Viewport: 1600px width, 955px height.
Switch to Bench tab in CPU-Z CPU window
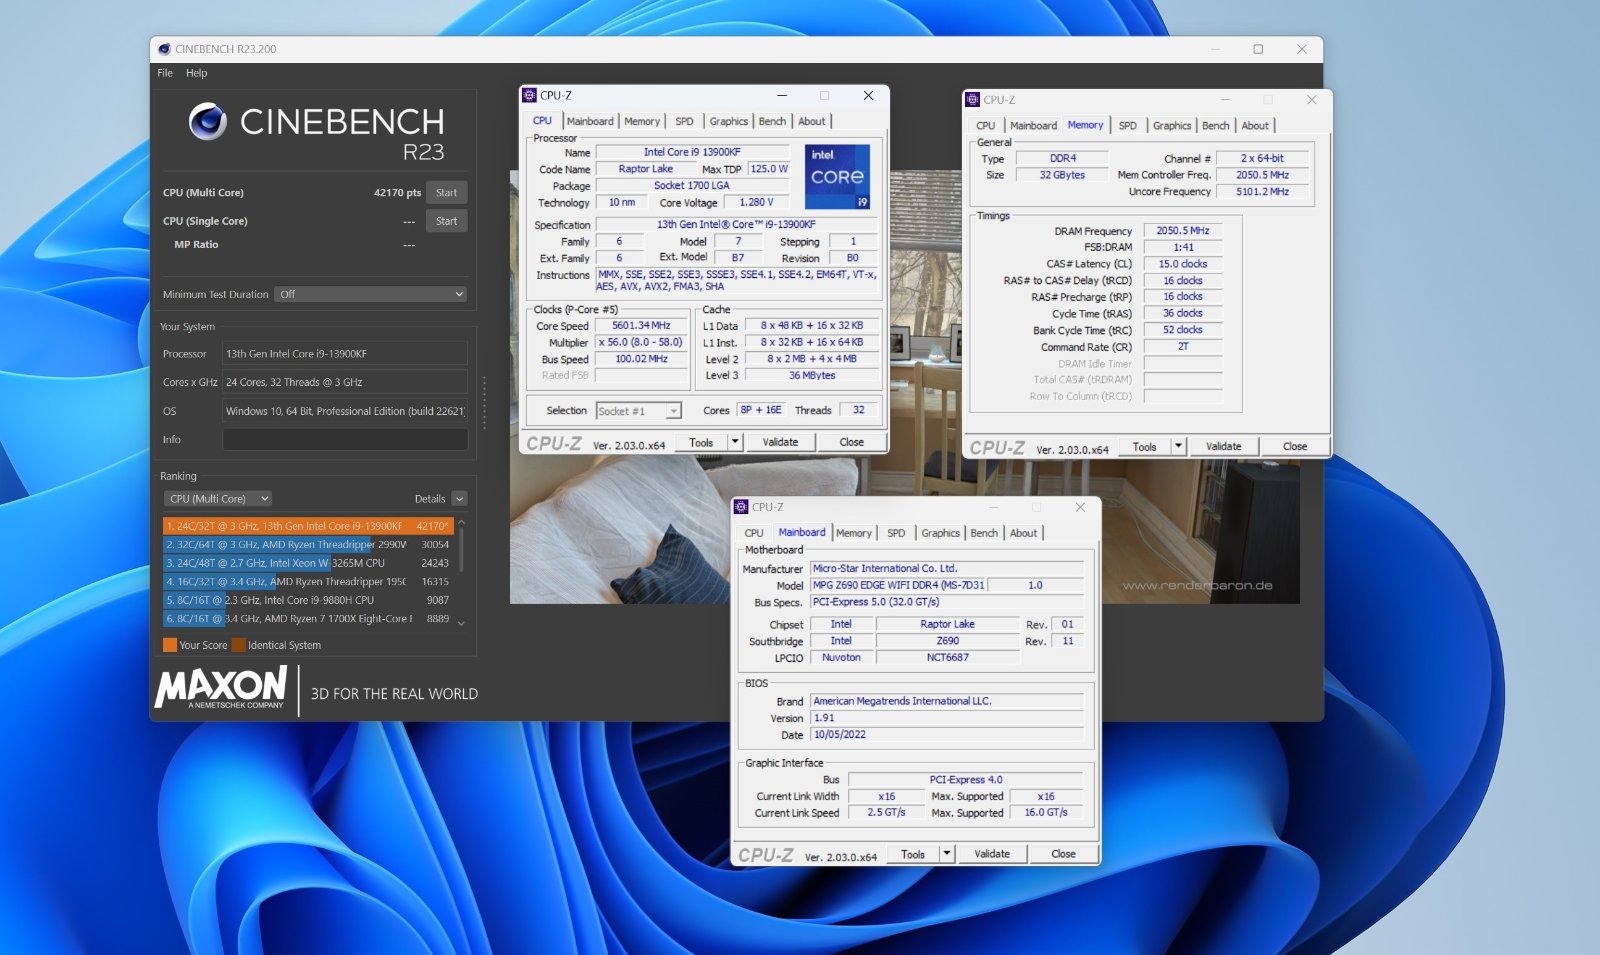pos(772,121)
